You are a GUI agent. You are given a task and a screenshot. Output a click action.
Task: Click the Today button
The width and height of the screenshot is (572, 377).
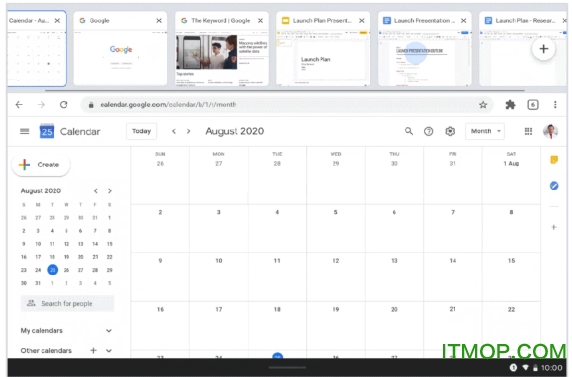pos(142,131)
